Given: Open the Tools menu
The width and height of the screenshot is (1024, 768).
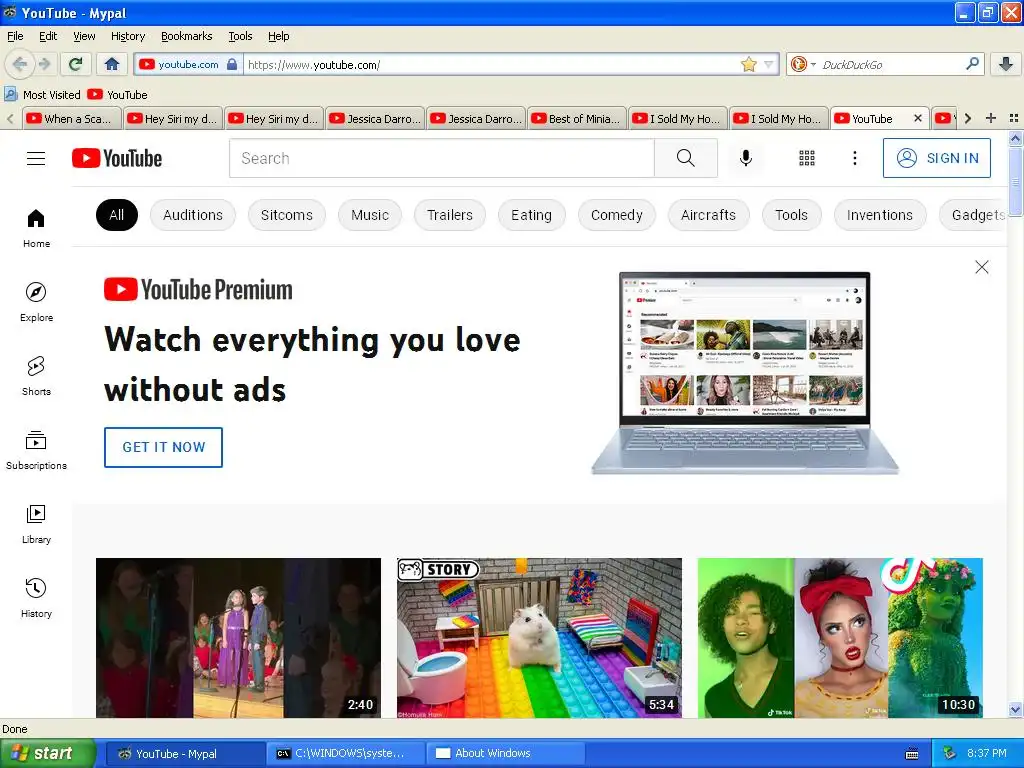Looking at the screenshot, I should 240,36.
